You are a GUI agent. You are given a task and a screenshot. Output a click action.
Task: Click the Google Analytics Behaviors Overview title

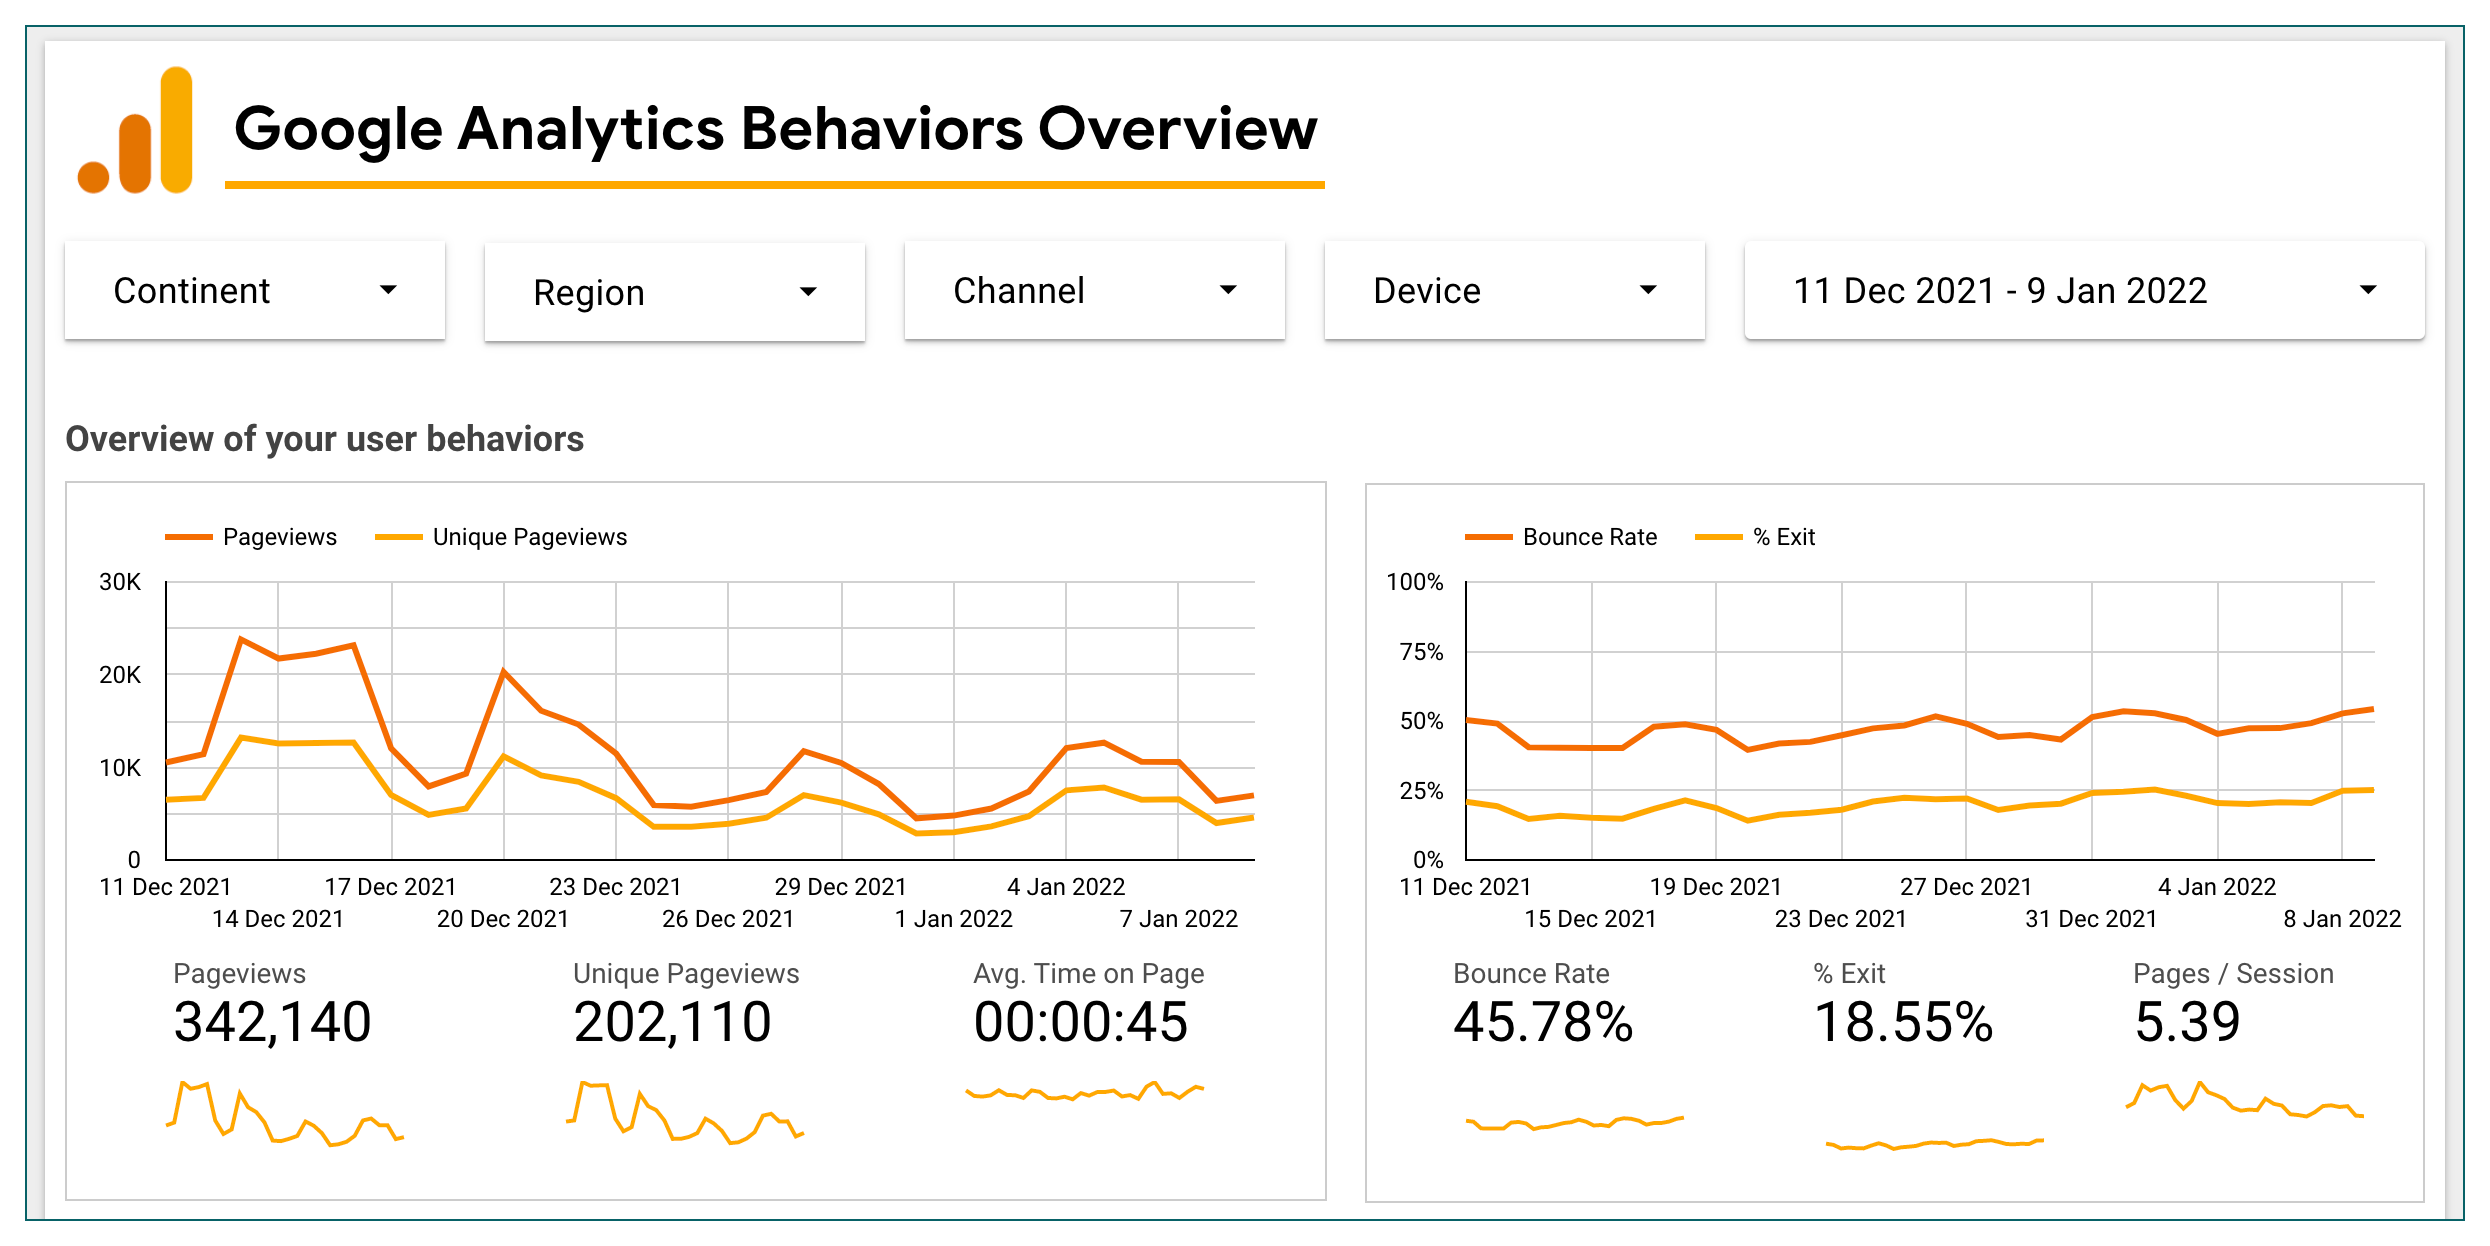[x=776, y=129]
